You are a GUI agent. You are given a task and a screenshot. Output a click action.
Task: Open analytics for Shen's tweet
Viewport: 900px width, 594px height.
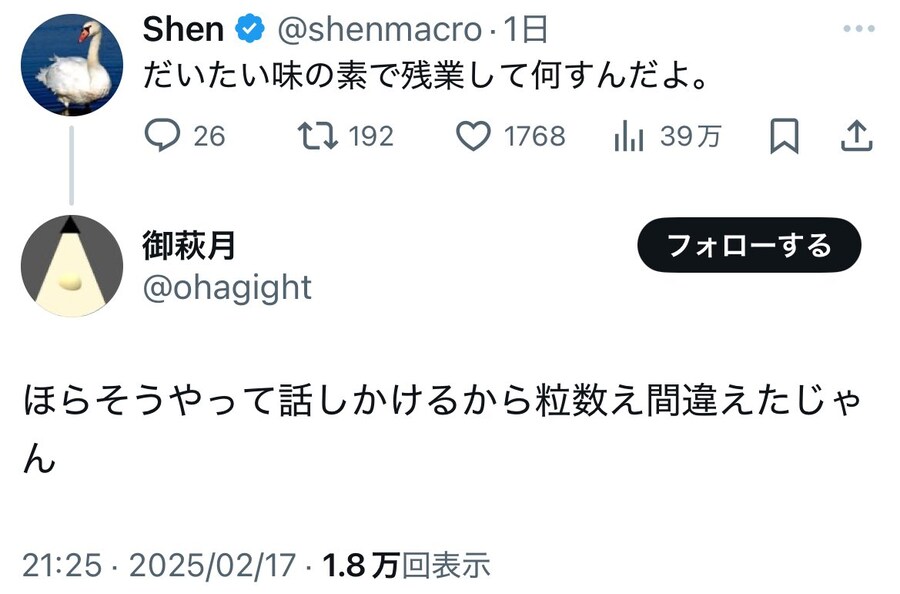(x=631, y=137)
